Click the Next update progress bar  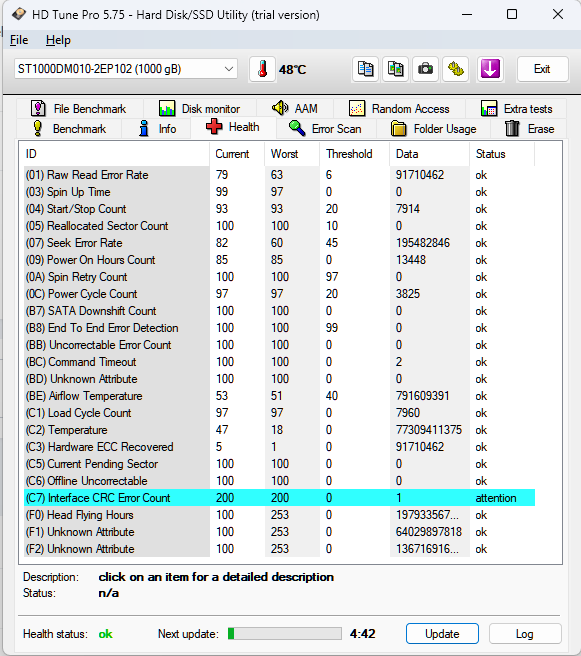point(284,634)
